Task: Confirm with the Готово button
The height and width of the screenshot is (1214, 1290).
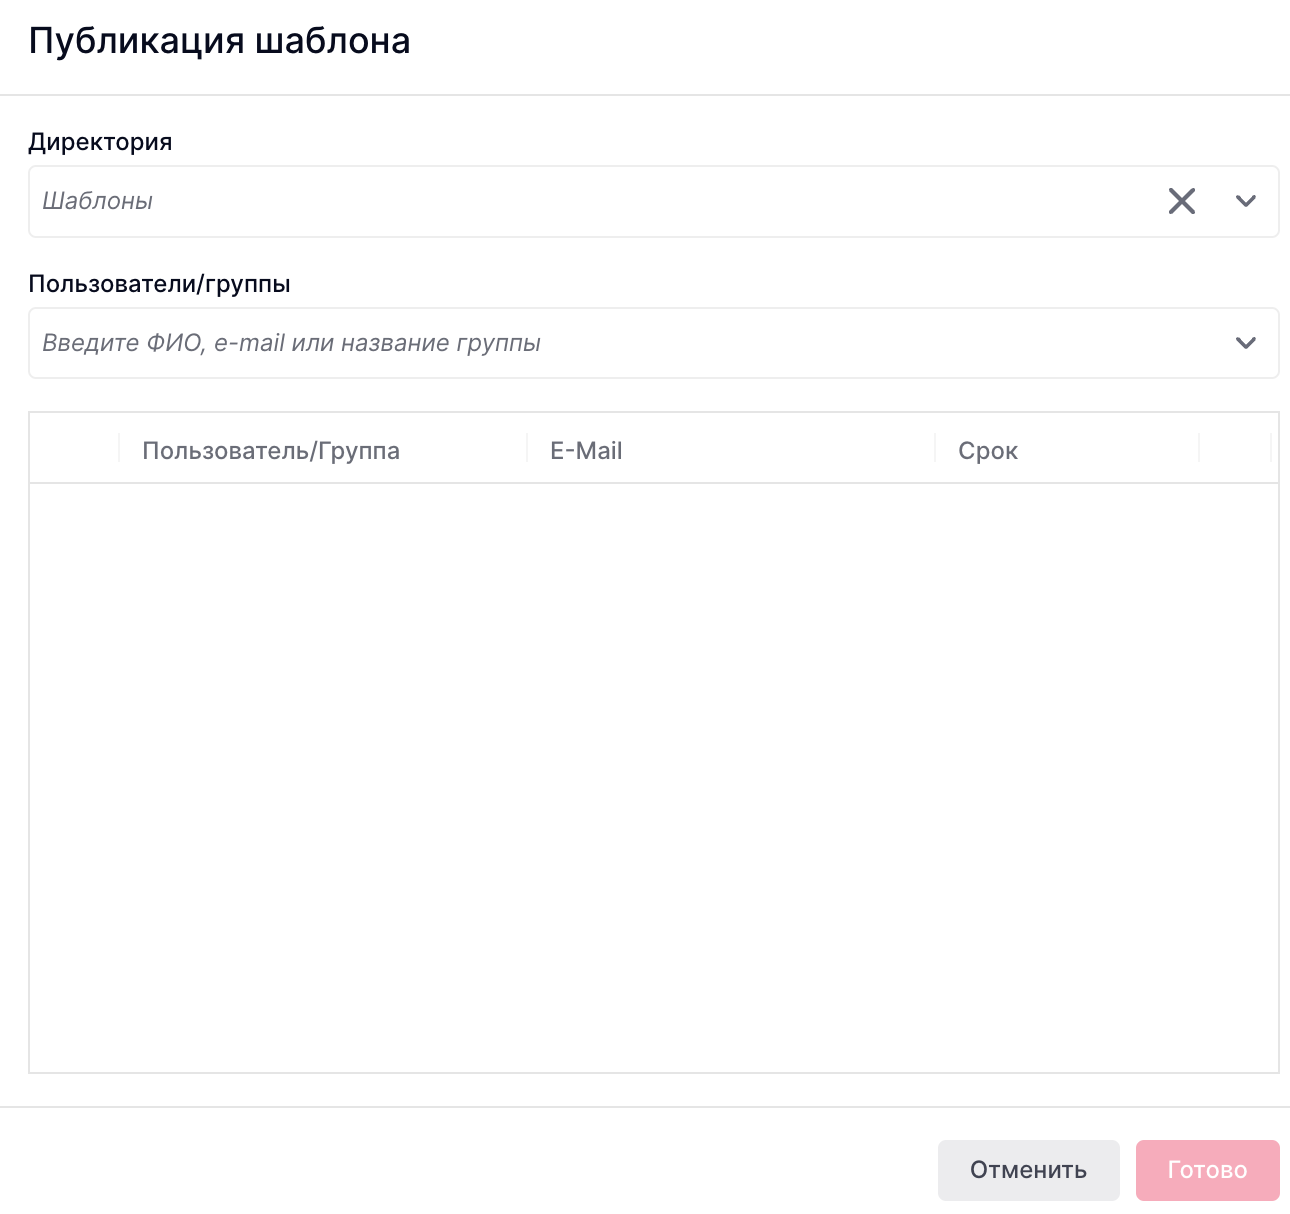Action: 1207,1170
